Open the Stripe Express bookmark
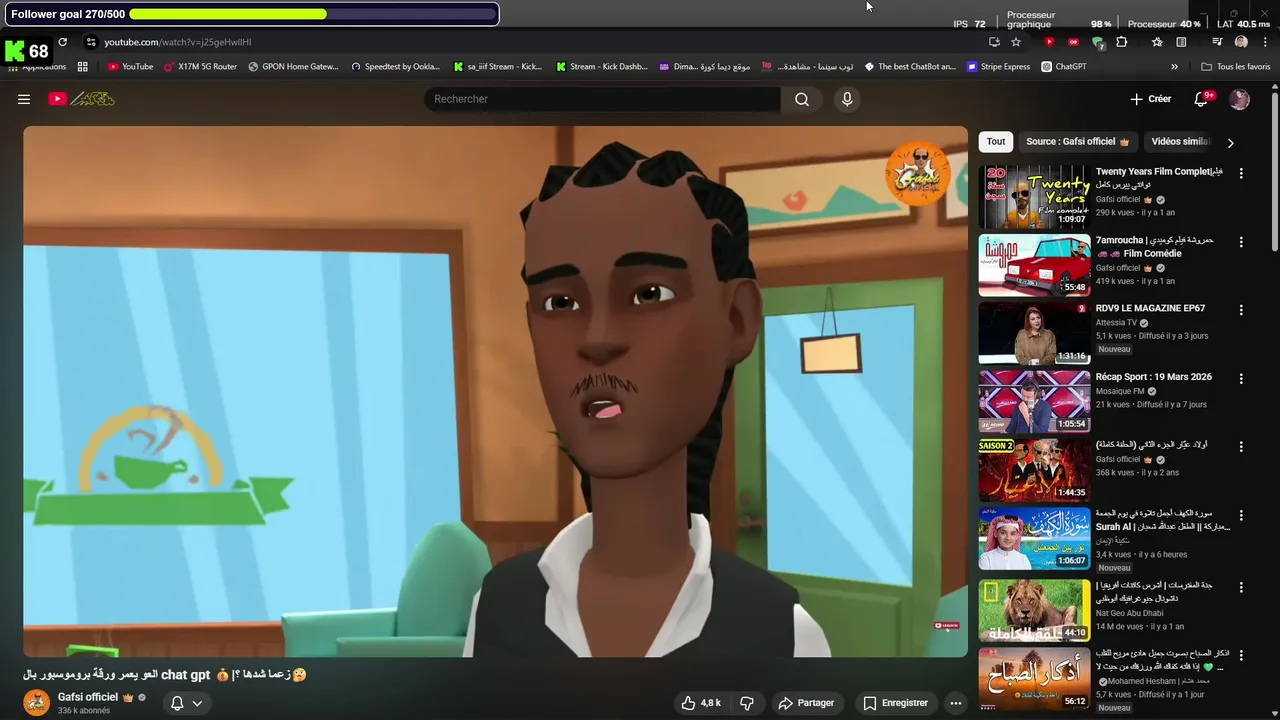The image size is (1280, 720). [x=998, y=67]
